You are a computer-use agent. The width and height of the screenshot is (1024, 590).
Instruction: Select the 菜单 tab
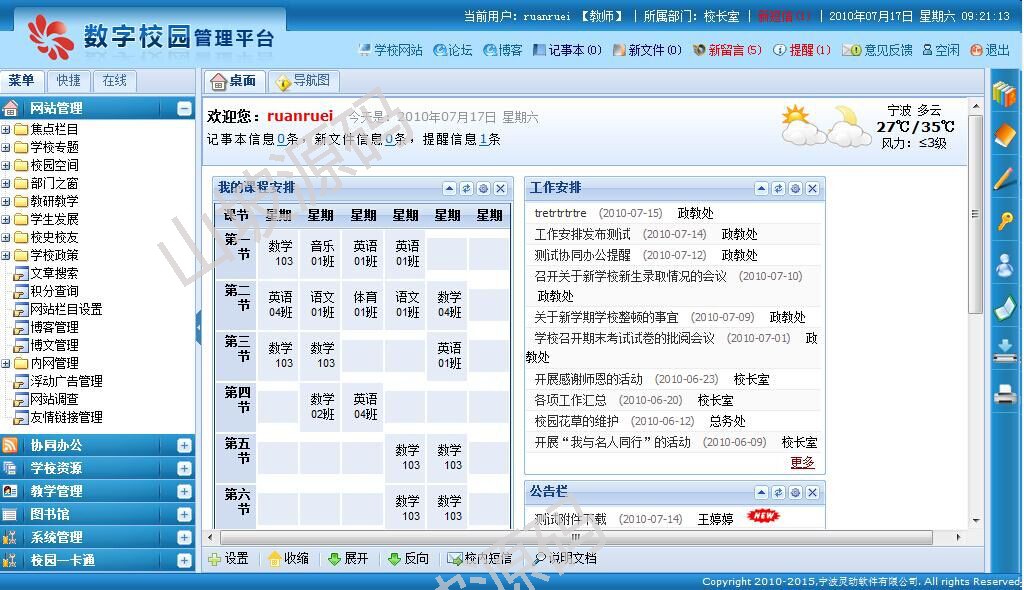click(x=22, y=81)
